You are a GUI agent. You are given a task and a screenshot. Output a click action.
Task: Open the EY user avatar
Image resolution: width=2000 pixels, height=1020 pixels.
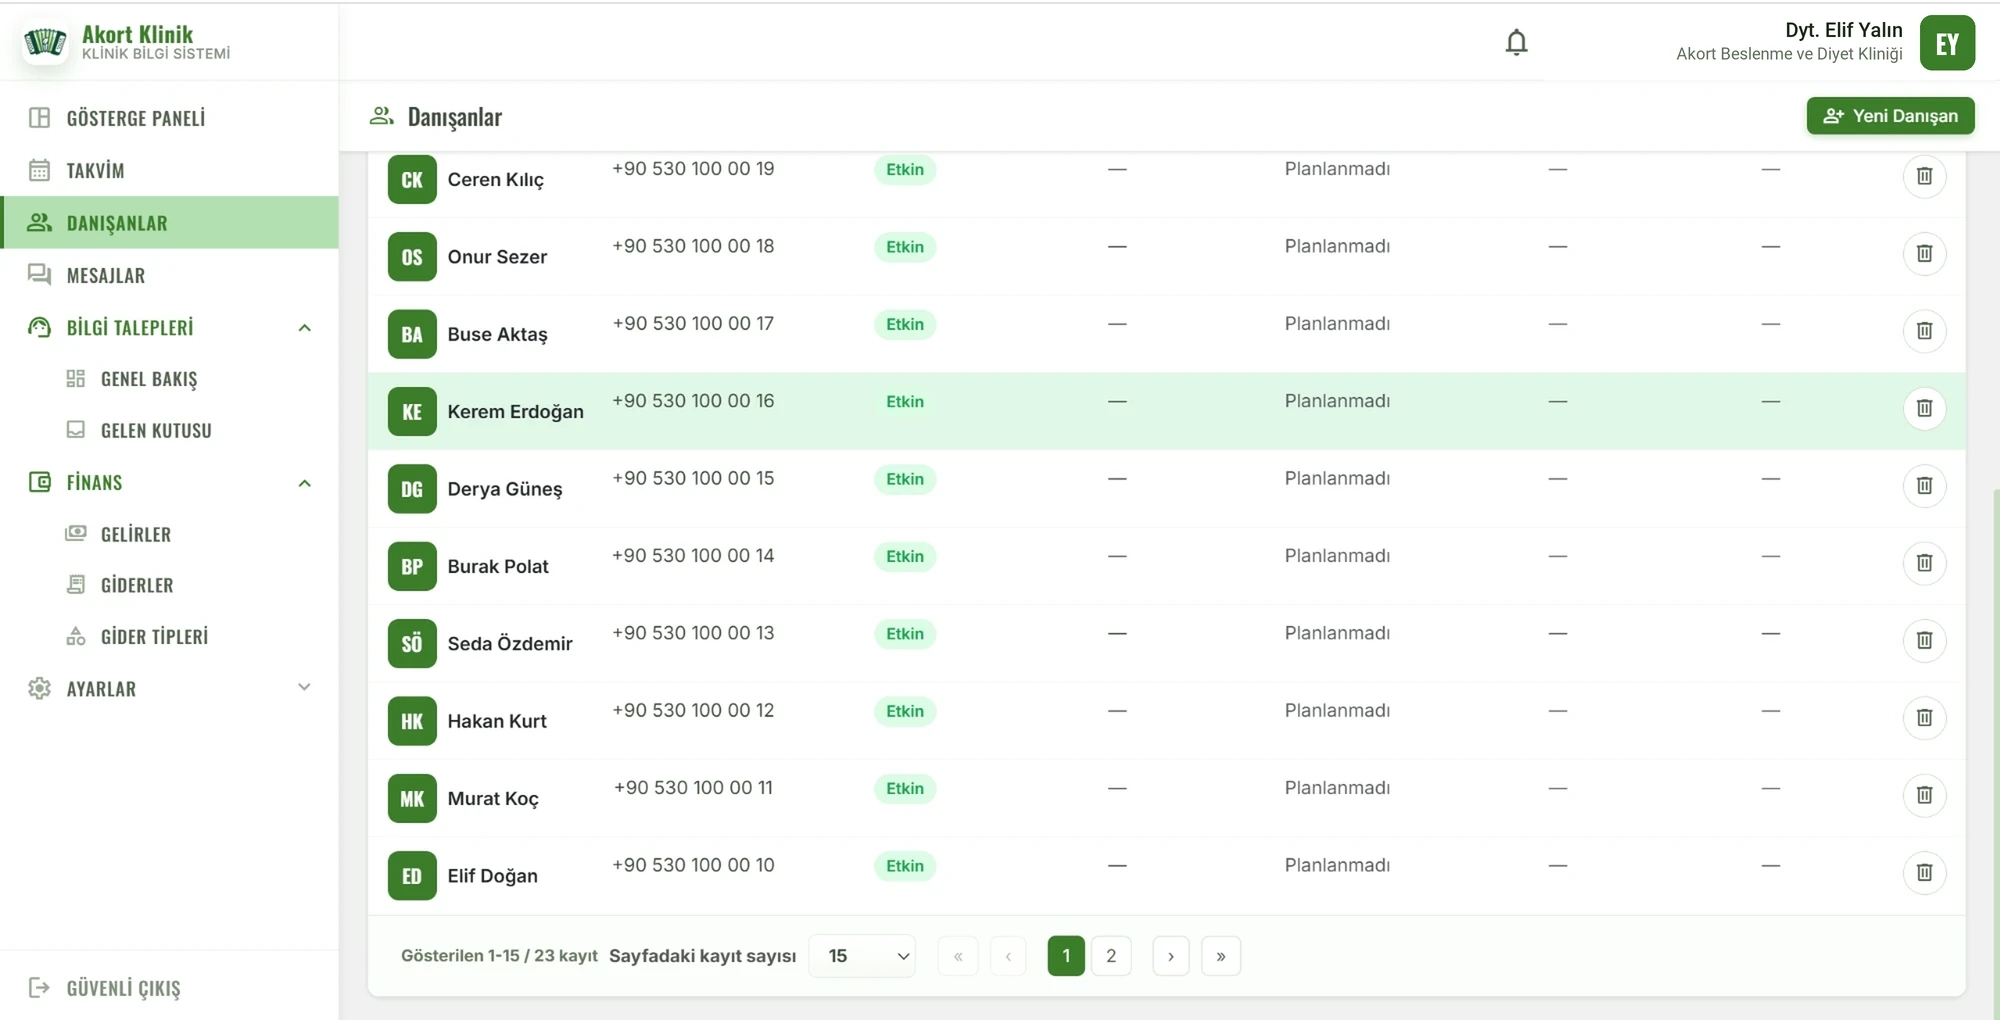click(1947, 43)
